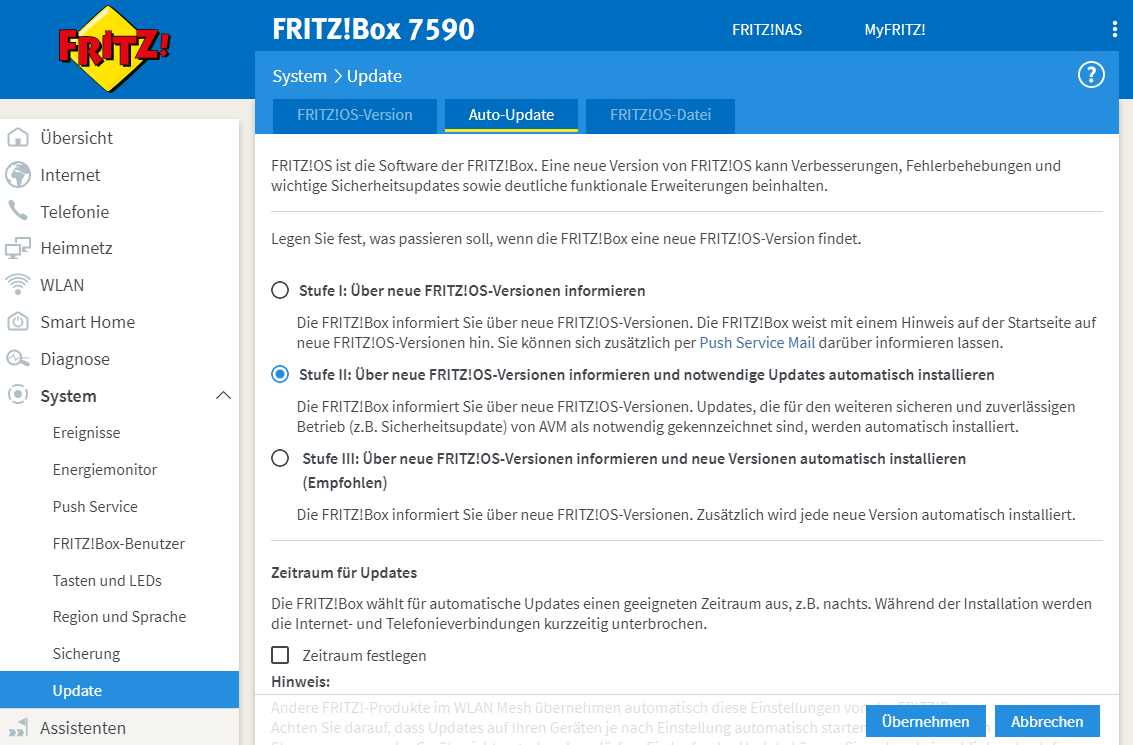This screenshot has width=1133, height=745.
Task: Select the Stufe I radio button
Action: pyautogui.click(x=280, y=291)
